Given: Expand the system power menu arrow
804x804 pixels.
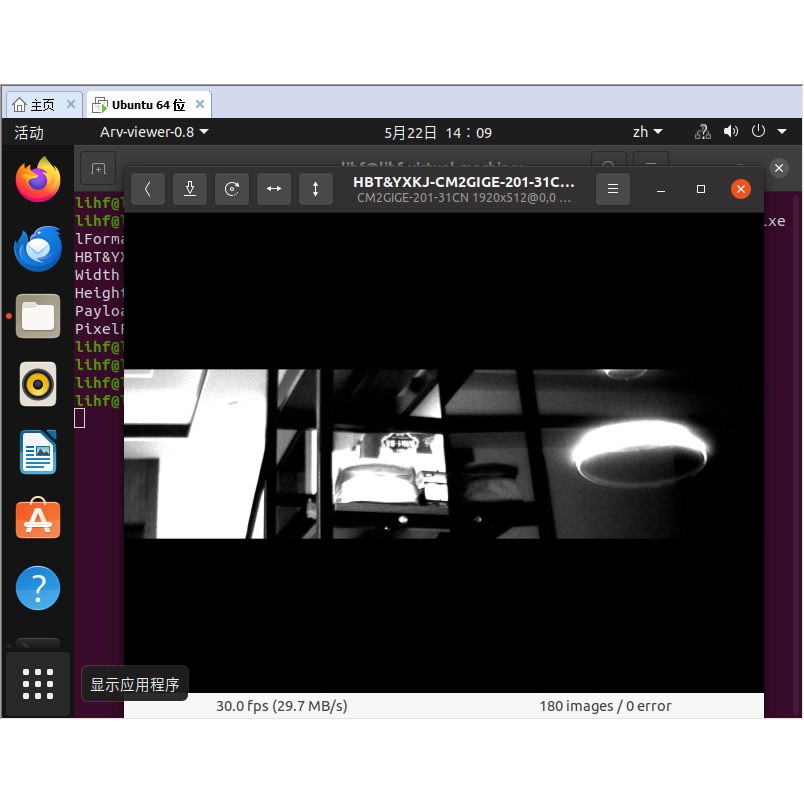Looking at the screenshot, I should [x=782, y=132].
